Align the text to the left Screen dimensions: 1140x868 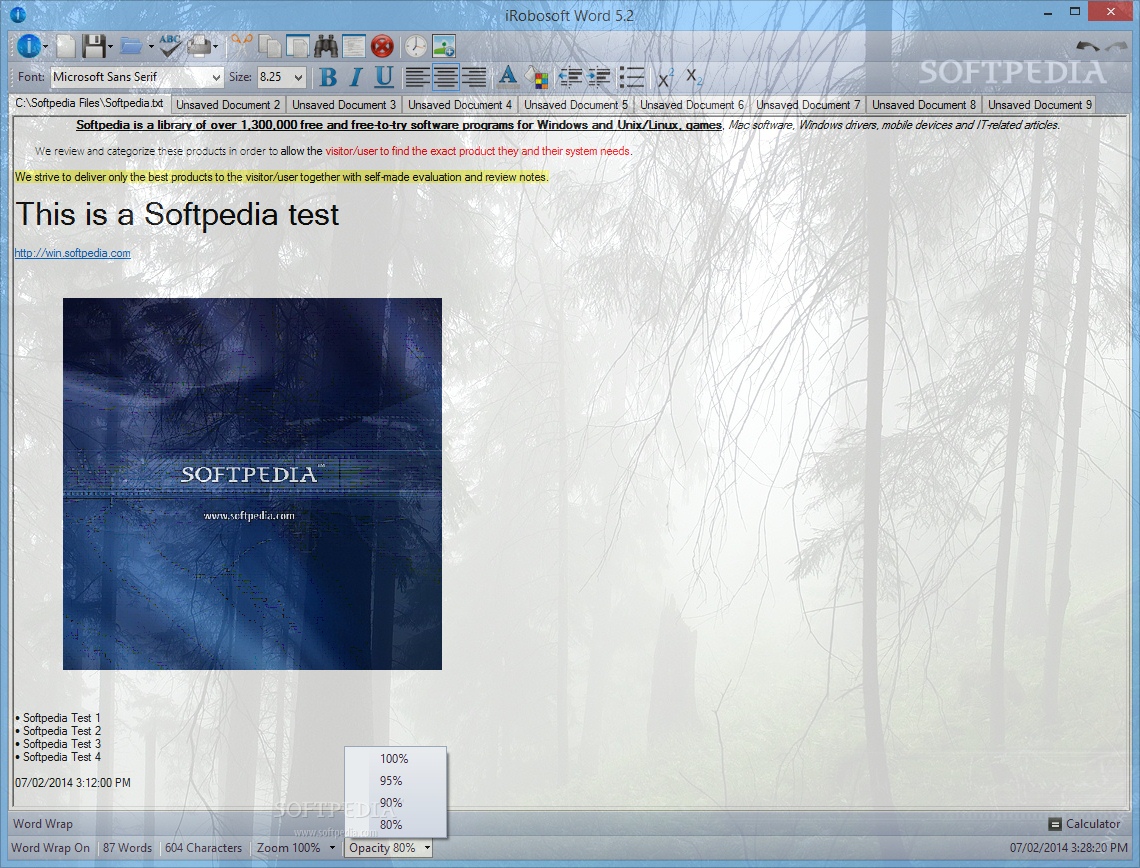point(417,76)
